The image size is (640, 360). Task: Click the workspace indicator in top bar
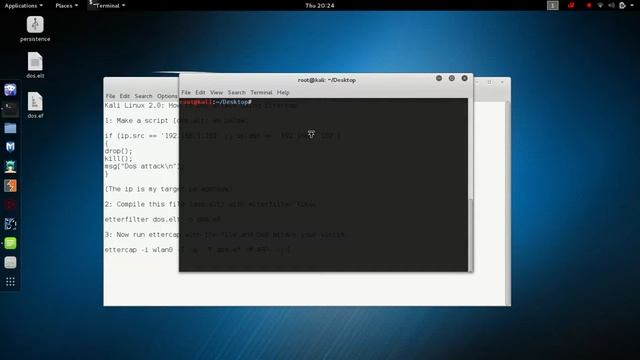pyautogui.click(x=553, y=5)
